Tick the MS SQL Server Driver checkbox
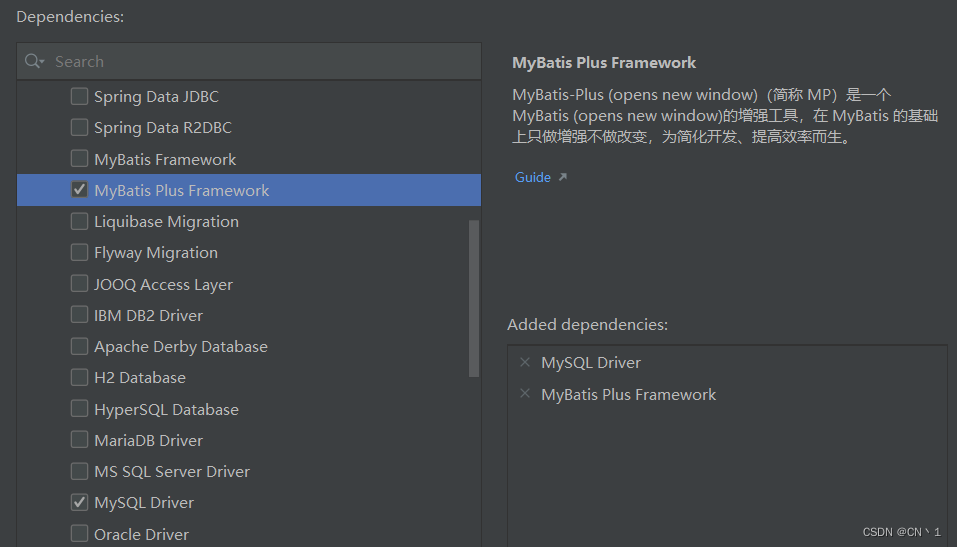957x547 pixels. point(79,471)
